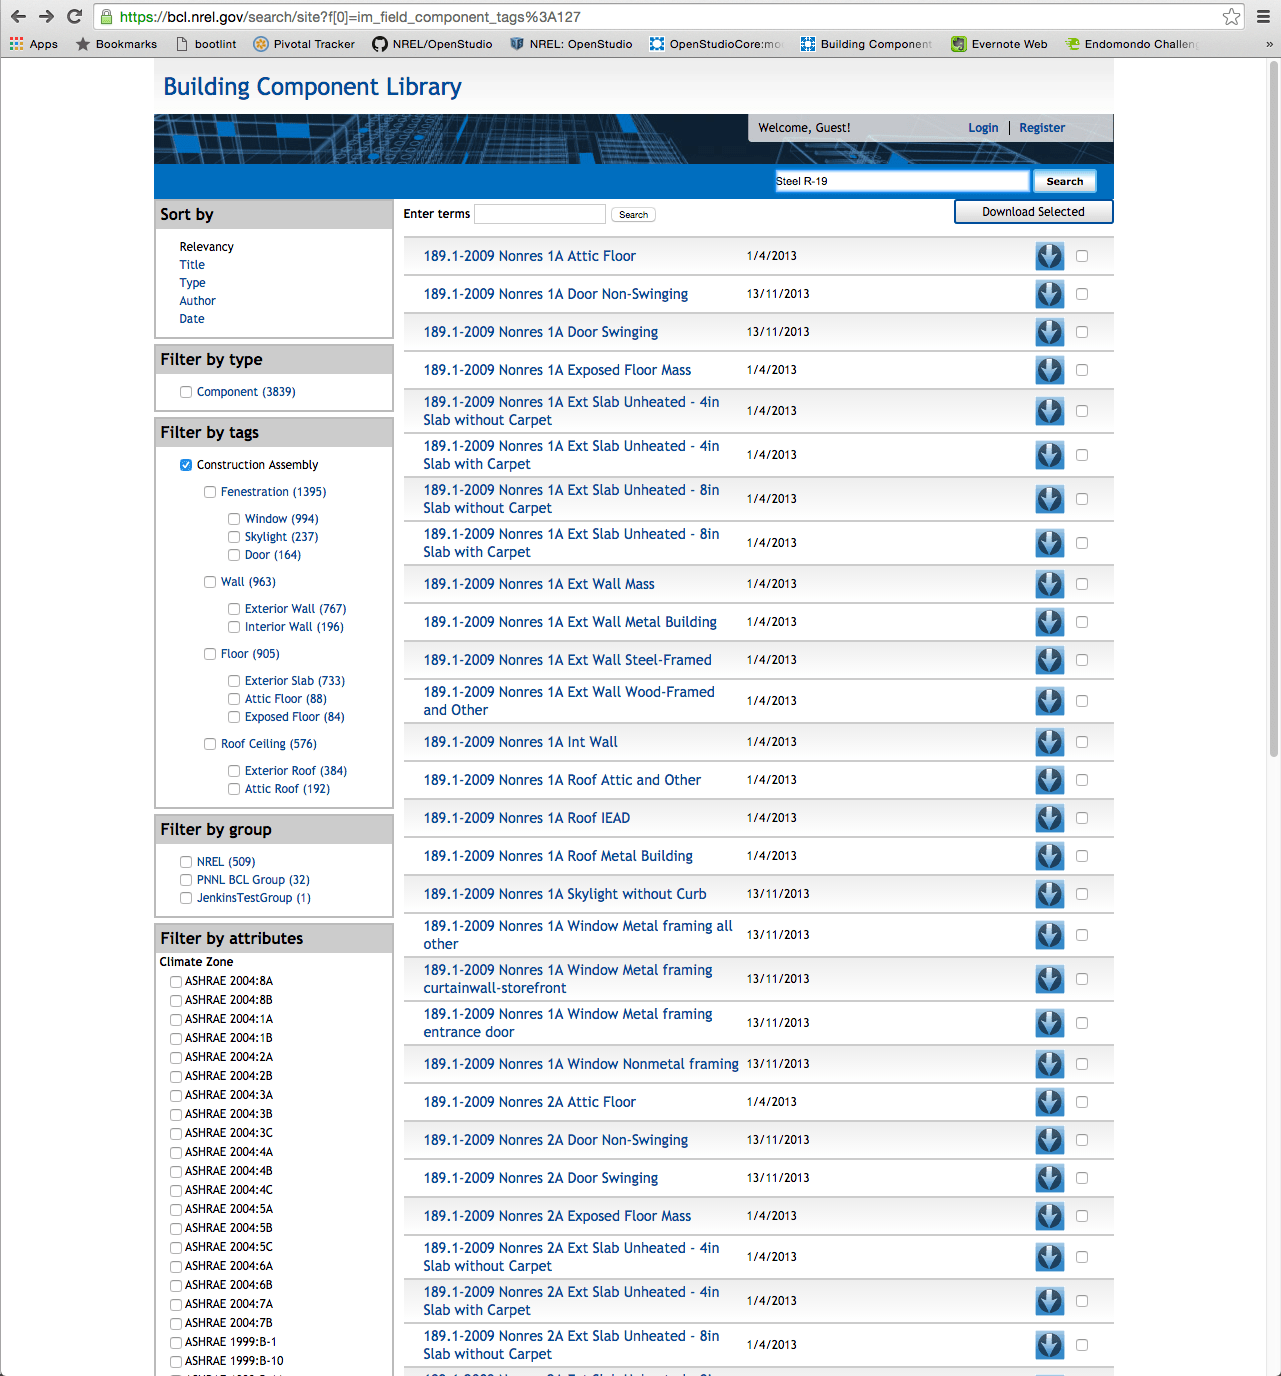Open the Chrome menu

pyautogui.click(x=1261, y=16)
